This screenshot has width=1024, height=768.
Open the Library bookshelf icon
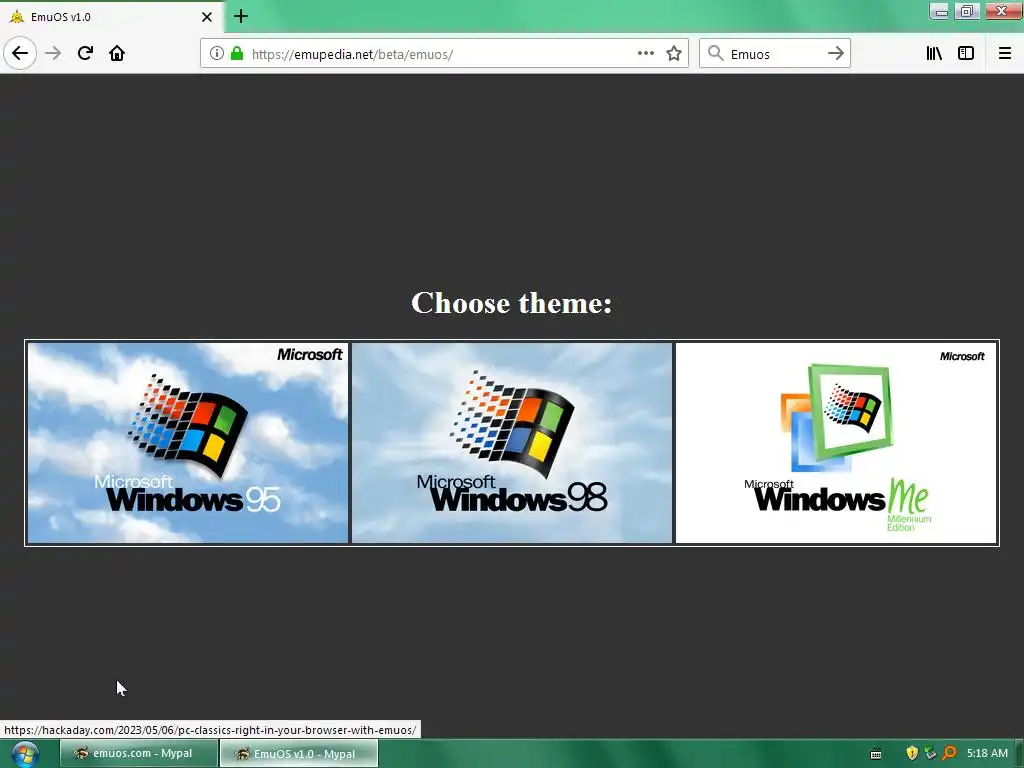[934, 54]
